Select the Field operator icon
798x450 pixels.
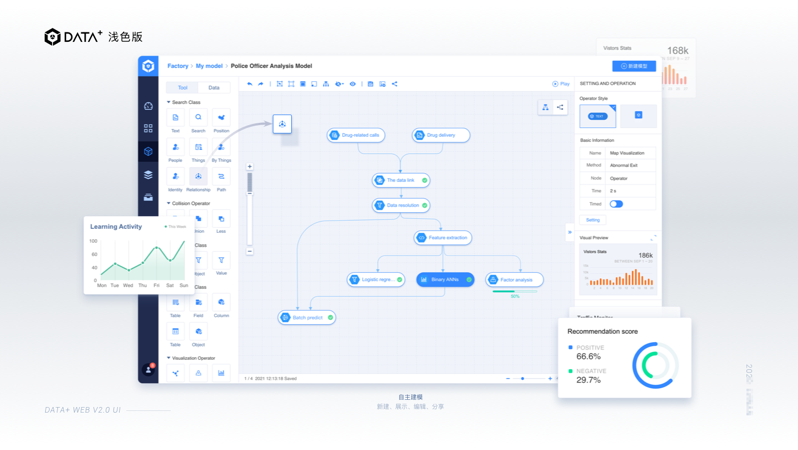(x=198, y=303)
